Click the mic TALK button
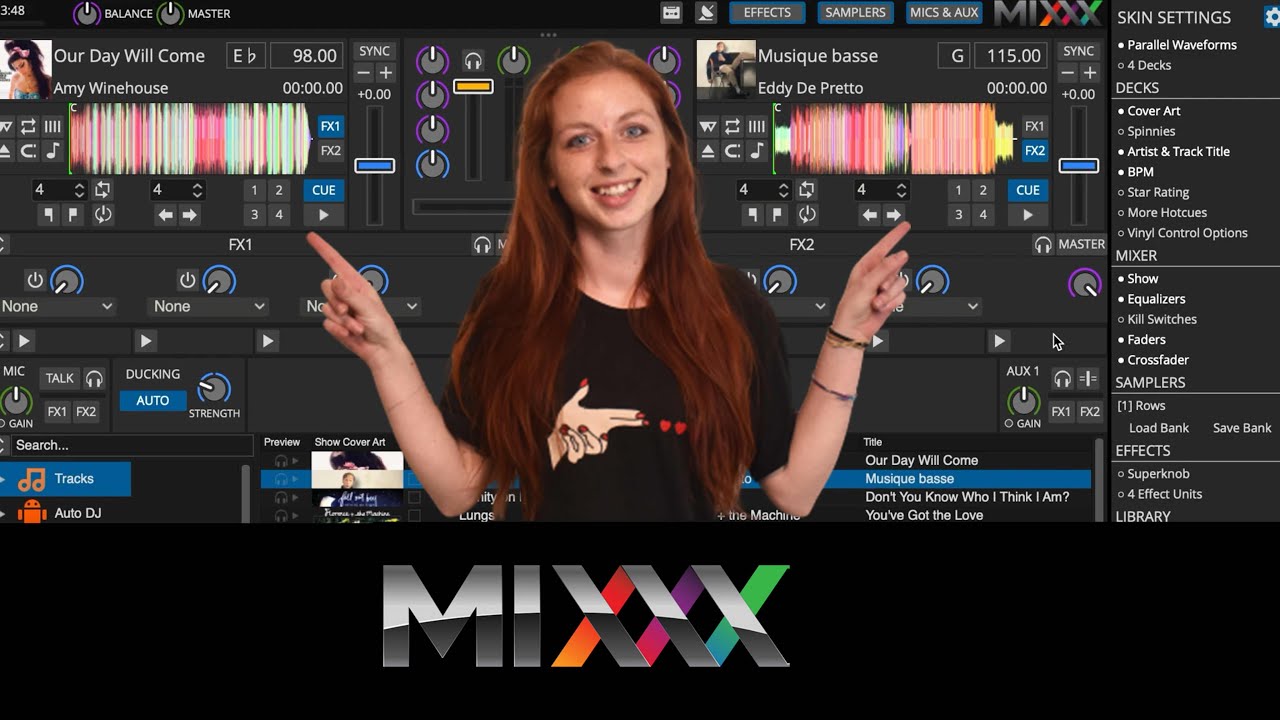 pyautogui.click(x=60, y=378)
